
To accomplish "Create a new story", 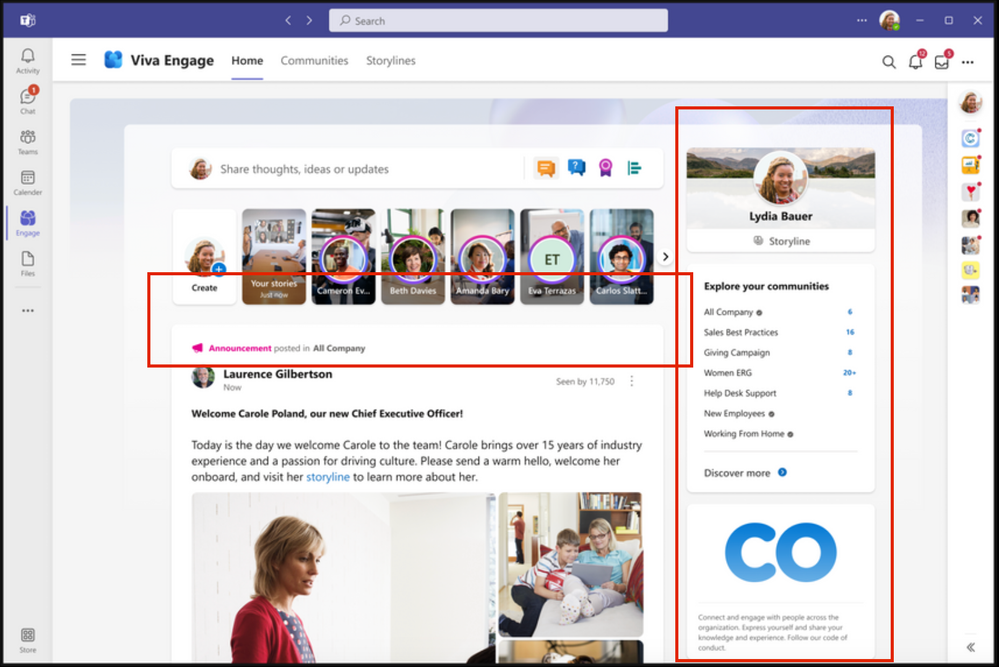I will pos(204,257).
